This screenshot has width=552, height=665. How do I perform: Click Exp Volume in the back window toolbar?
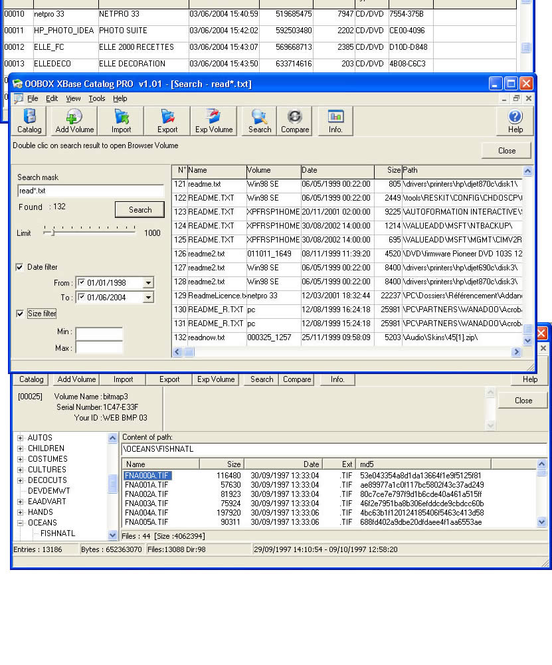[x=216, y=379]
